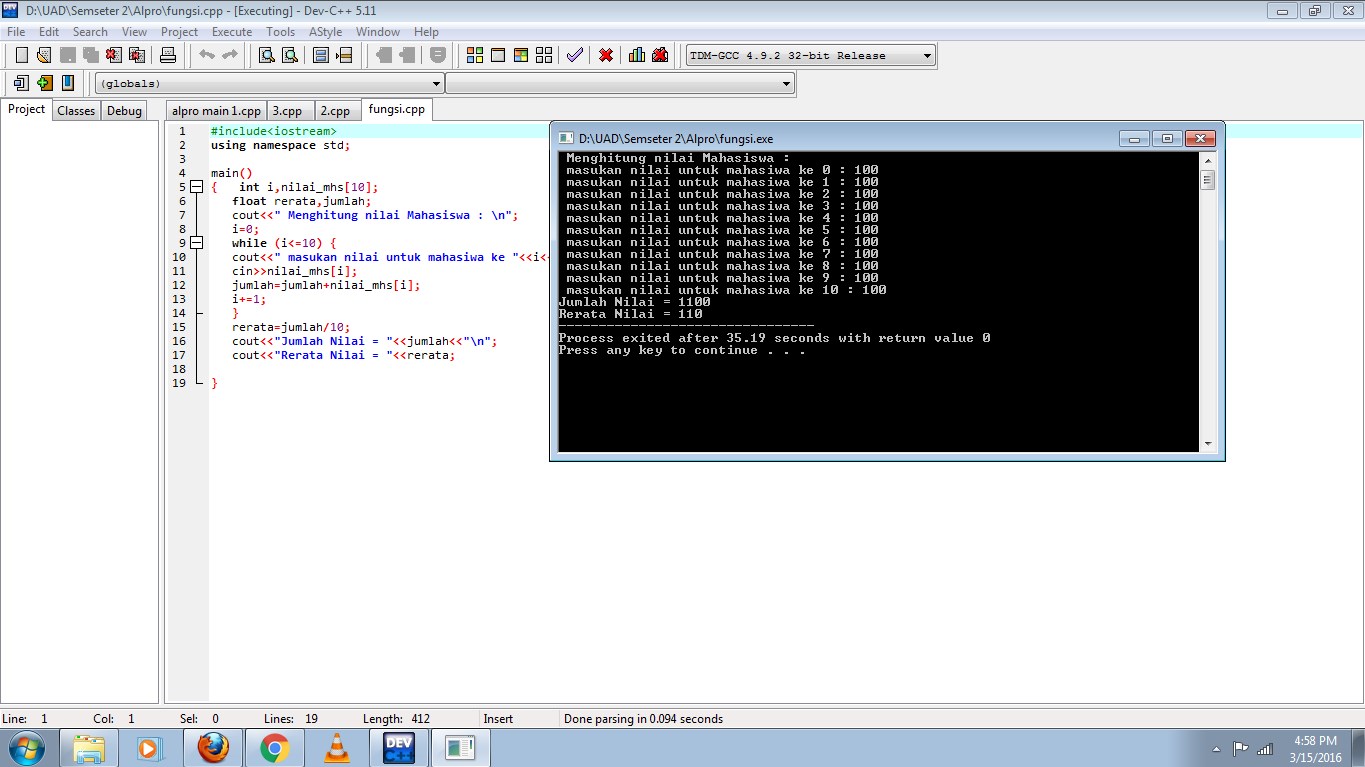Screen dimensions: 1365x767
Task: Click the Delete Profiling Information icon
Action: [x=660, y=55]
